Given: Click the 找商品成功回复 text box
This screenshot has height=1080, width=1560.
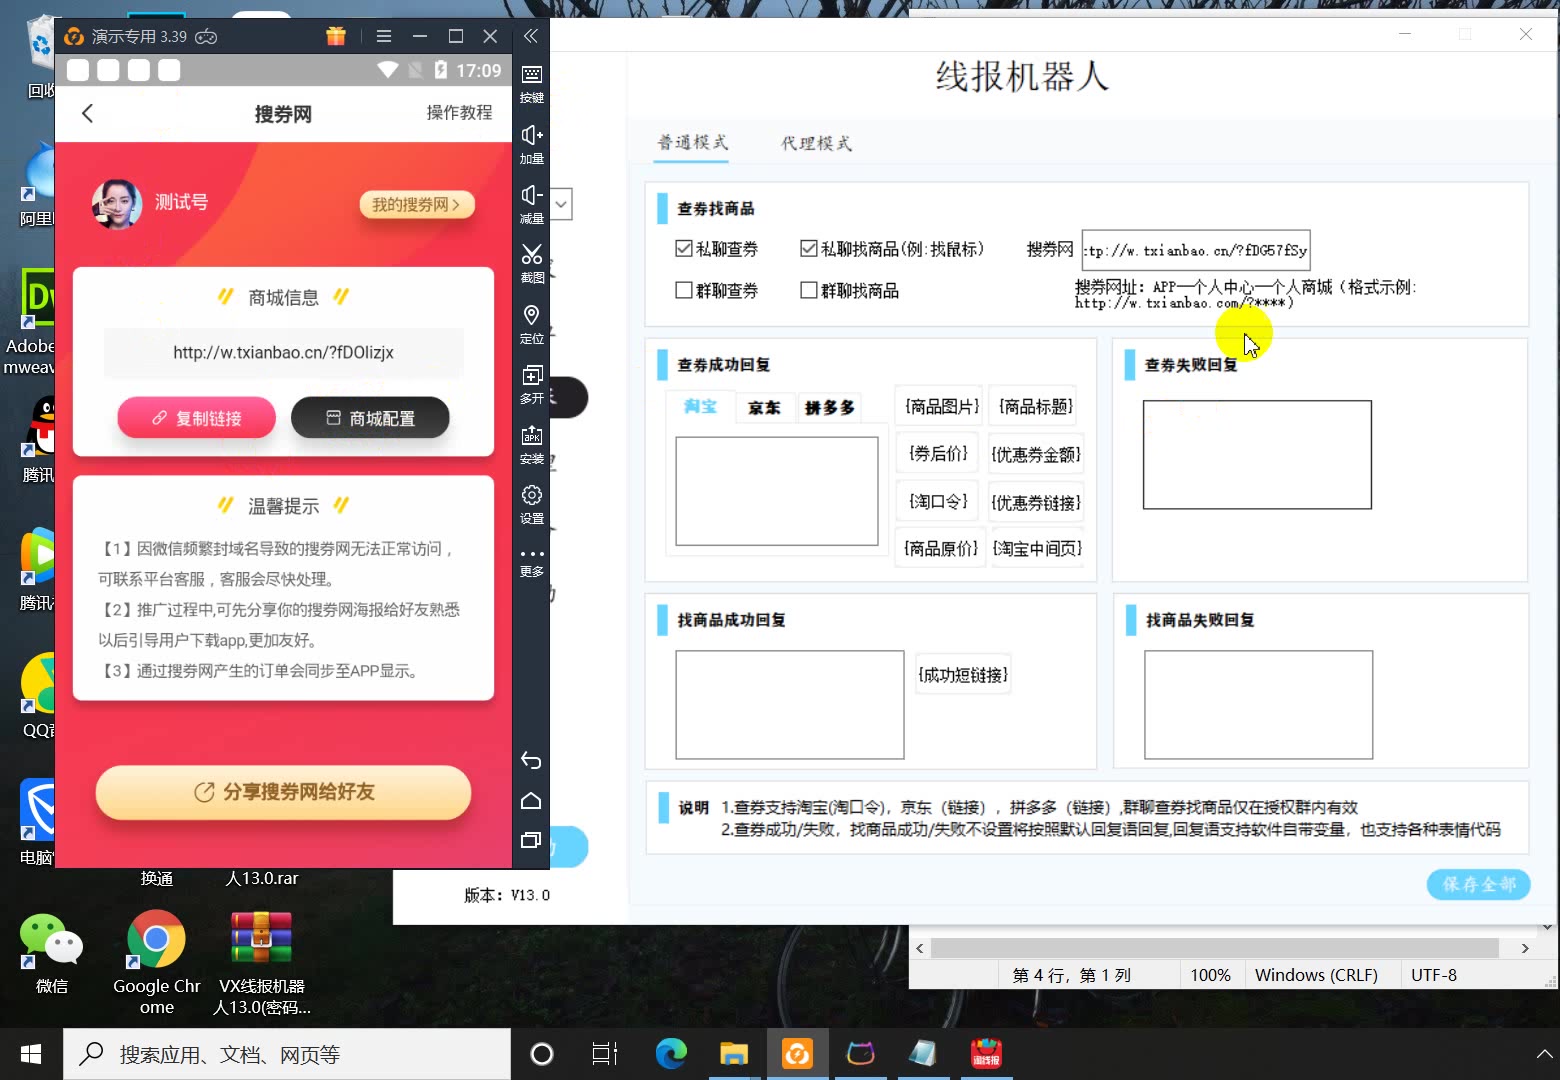Looking at the screenshot, I should (x=790, y=705).
